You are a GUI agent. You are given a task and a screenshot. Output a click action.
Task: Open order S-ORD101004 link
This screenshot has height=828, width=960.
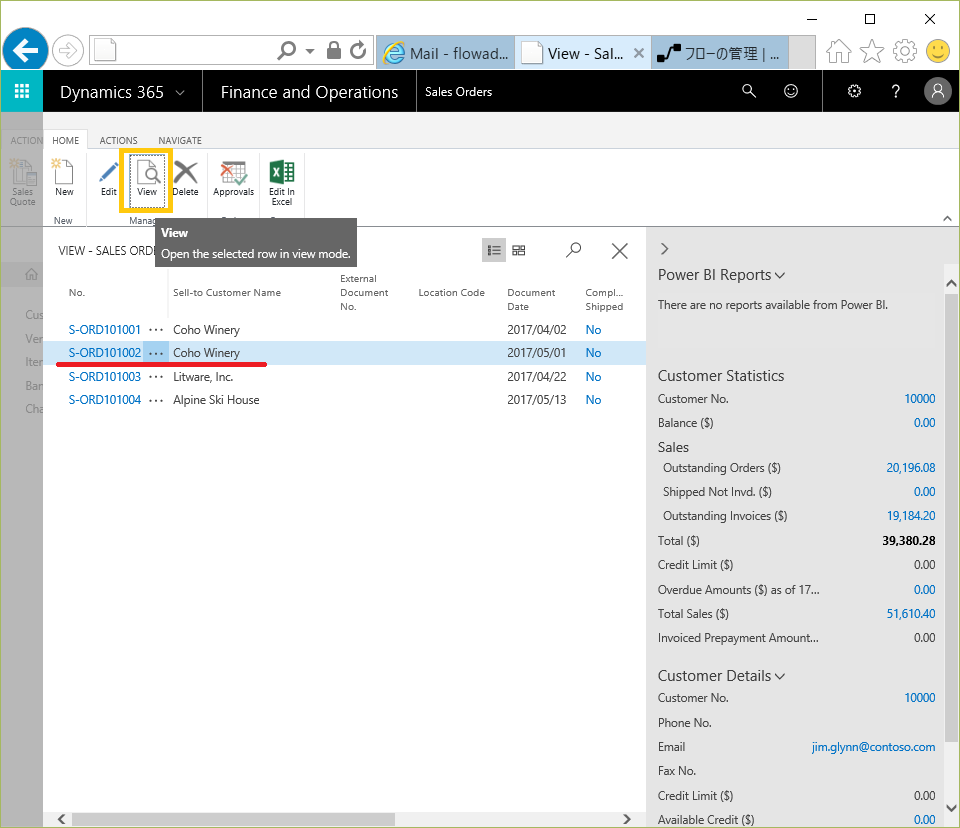(105, 400)
